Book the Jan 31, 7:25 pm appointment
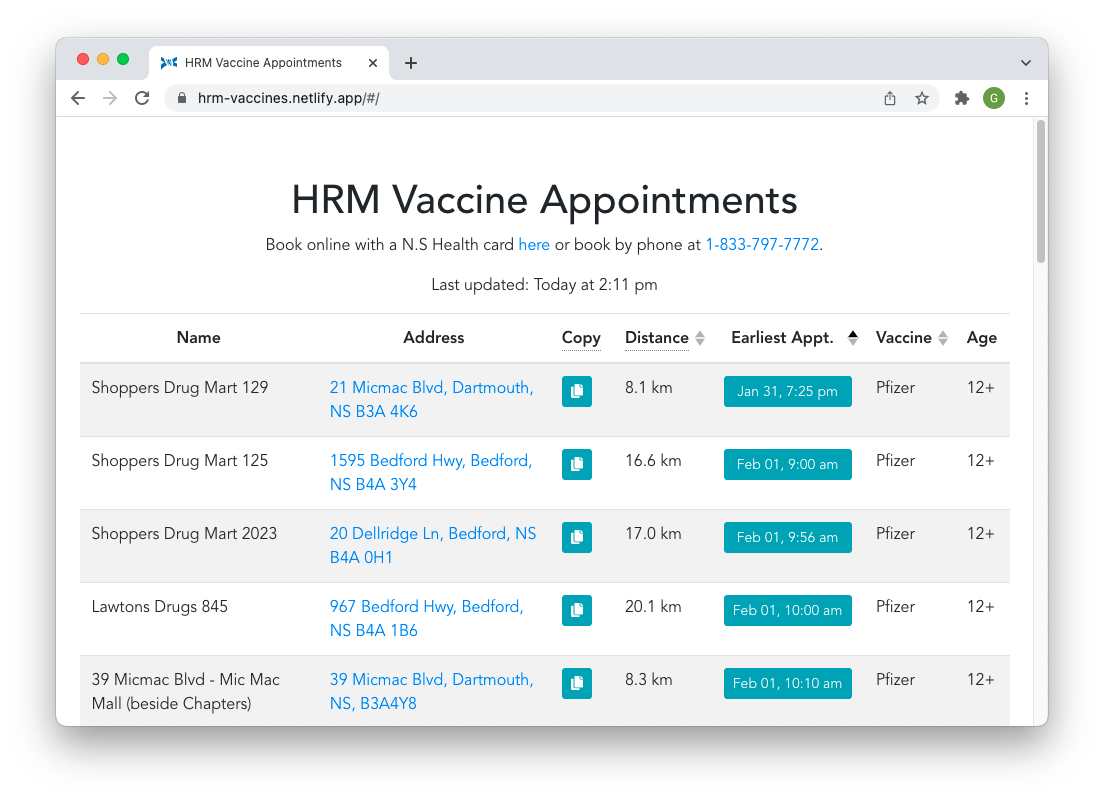This screenshot has height=800, width=1104. tap(787, 392)
